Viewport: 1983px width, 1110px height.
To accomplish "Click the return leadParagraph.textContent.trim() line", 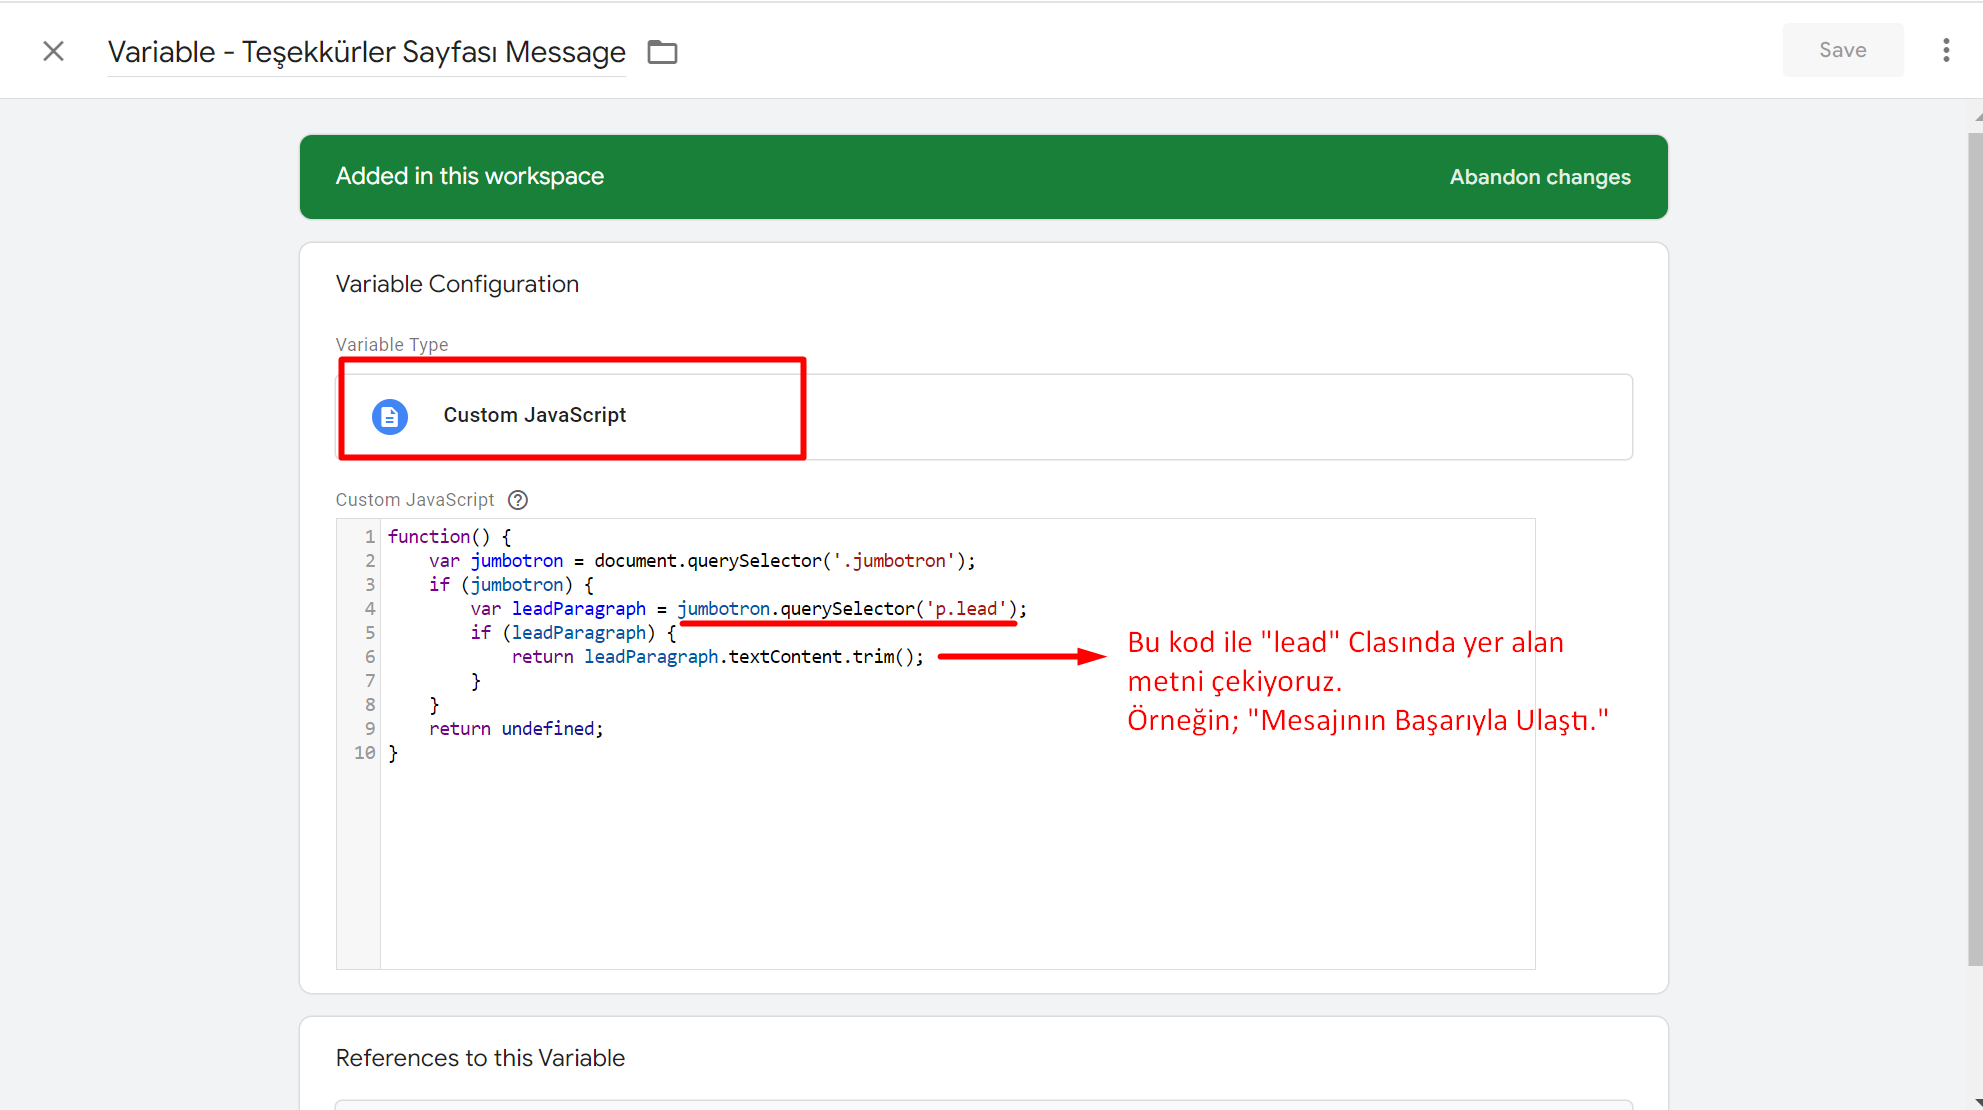I will (x=717, y=657).
